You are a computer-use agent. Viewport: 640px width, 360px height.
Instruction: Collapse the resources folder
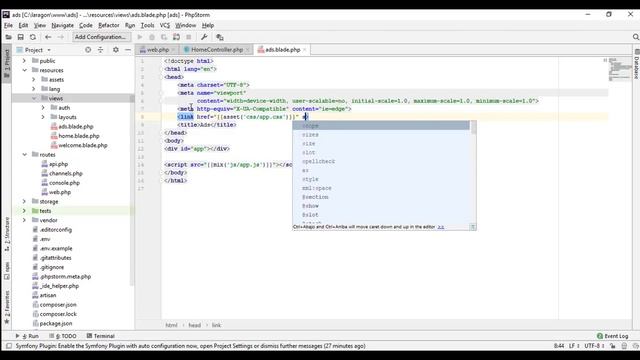pos(24,70)
